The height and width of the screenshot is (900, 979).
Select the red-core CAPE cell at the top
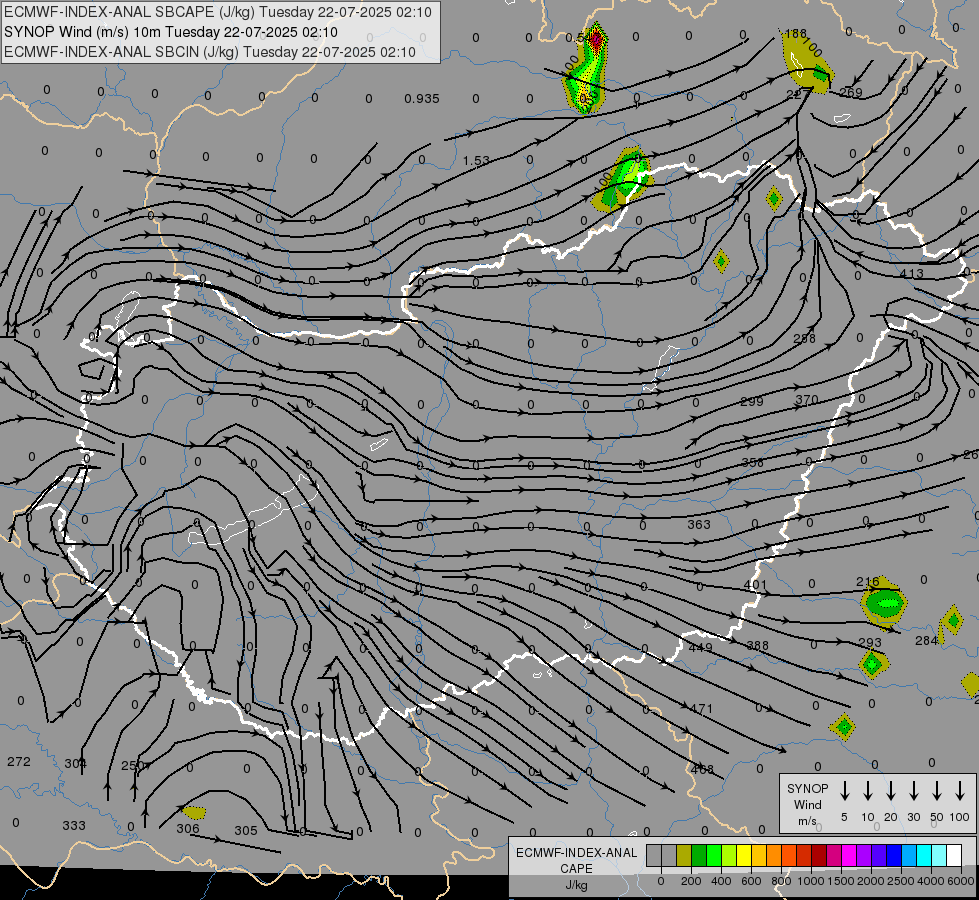pos(588,69)
